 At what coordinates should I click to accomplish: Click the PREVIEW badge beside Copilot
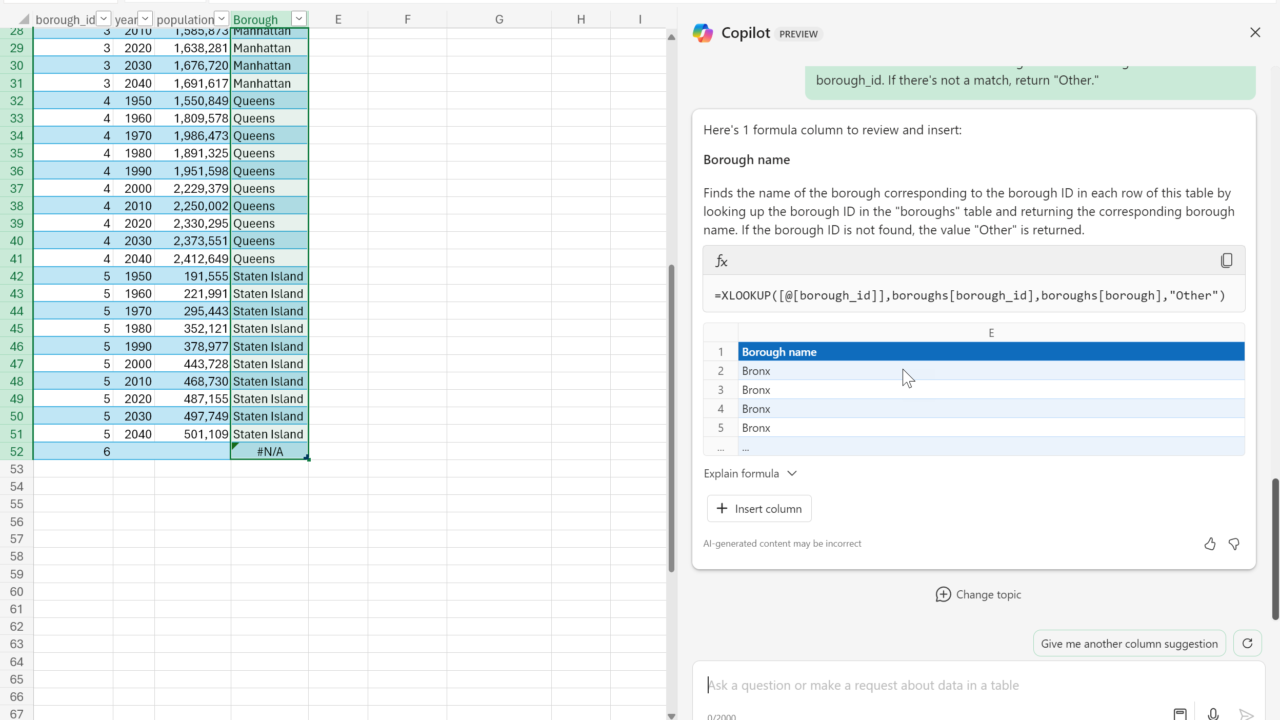coord(799,34)
